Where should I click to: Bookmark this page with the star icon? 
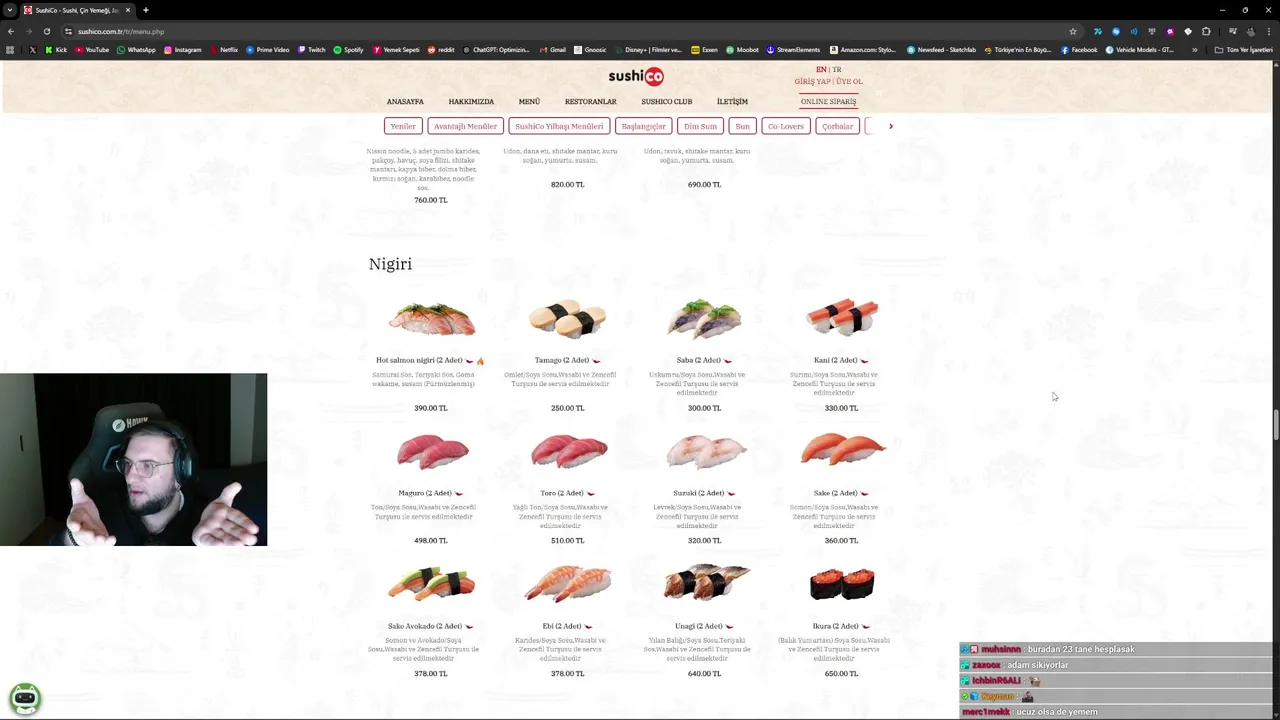coord(1073,31)
